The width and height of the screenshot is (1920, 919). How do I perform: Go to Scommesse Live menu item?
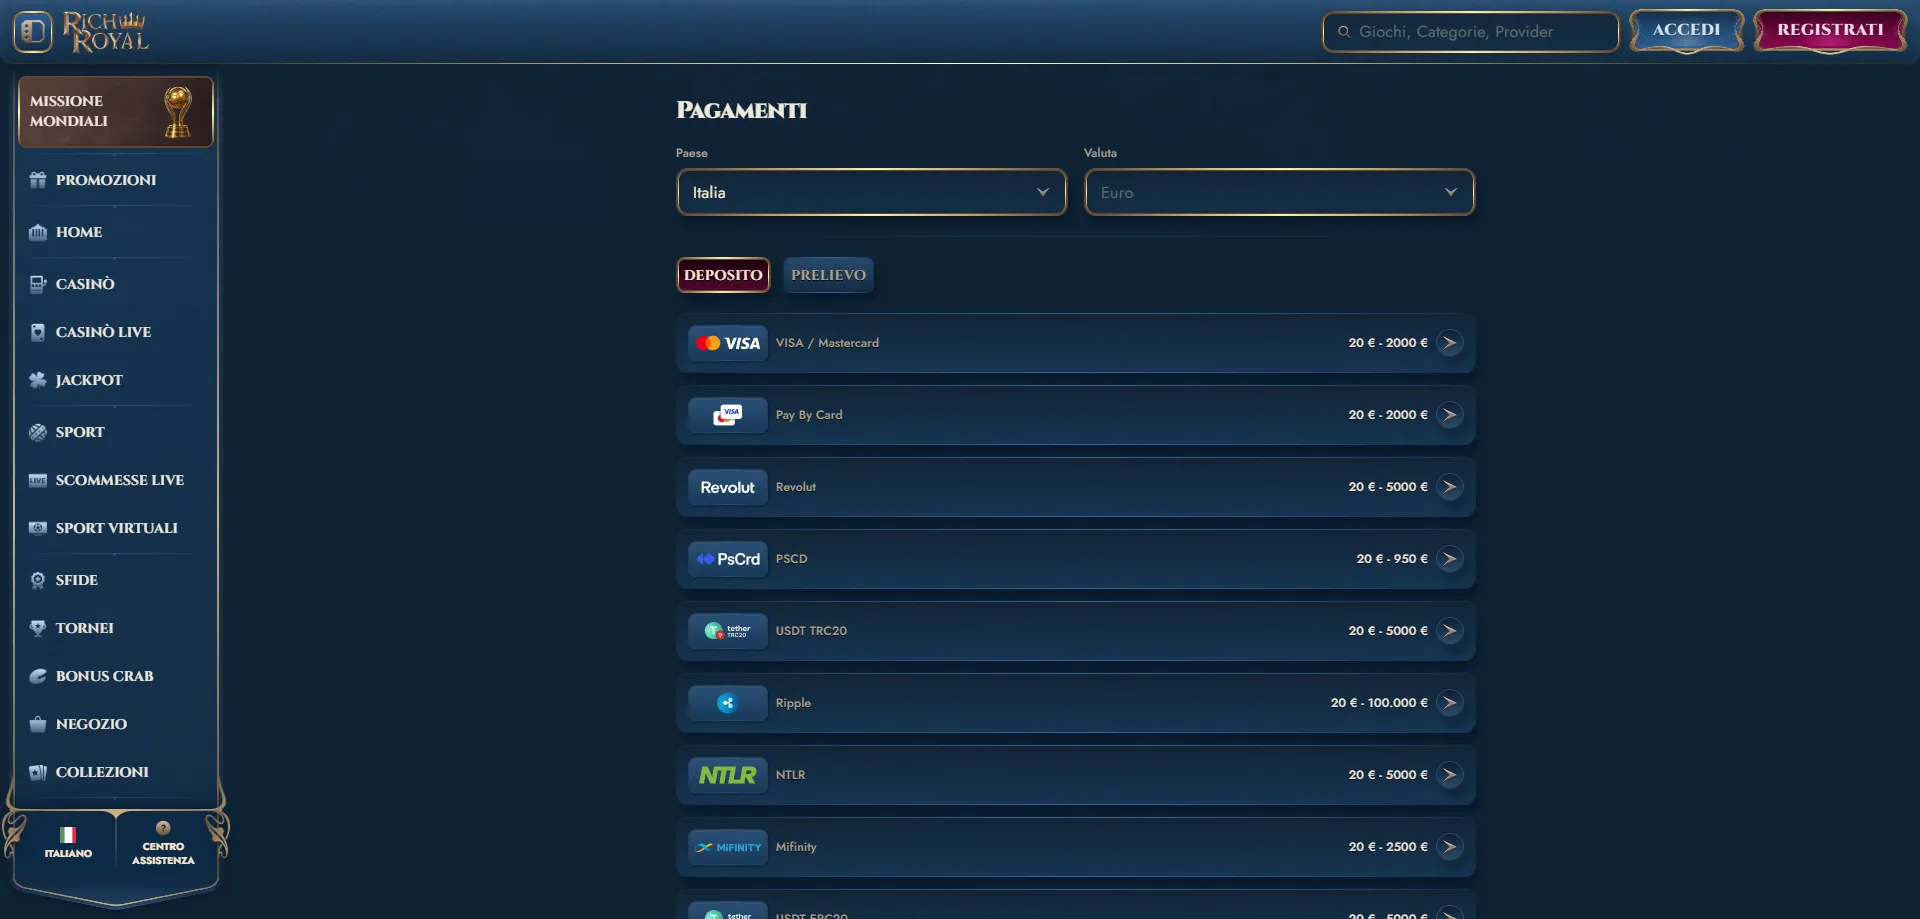click(x=120, y=480)
